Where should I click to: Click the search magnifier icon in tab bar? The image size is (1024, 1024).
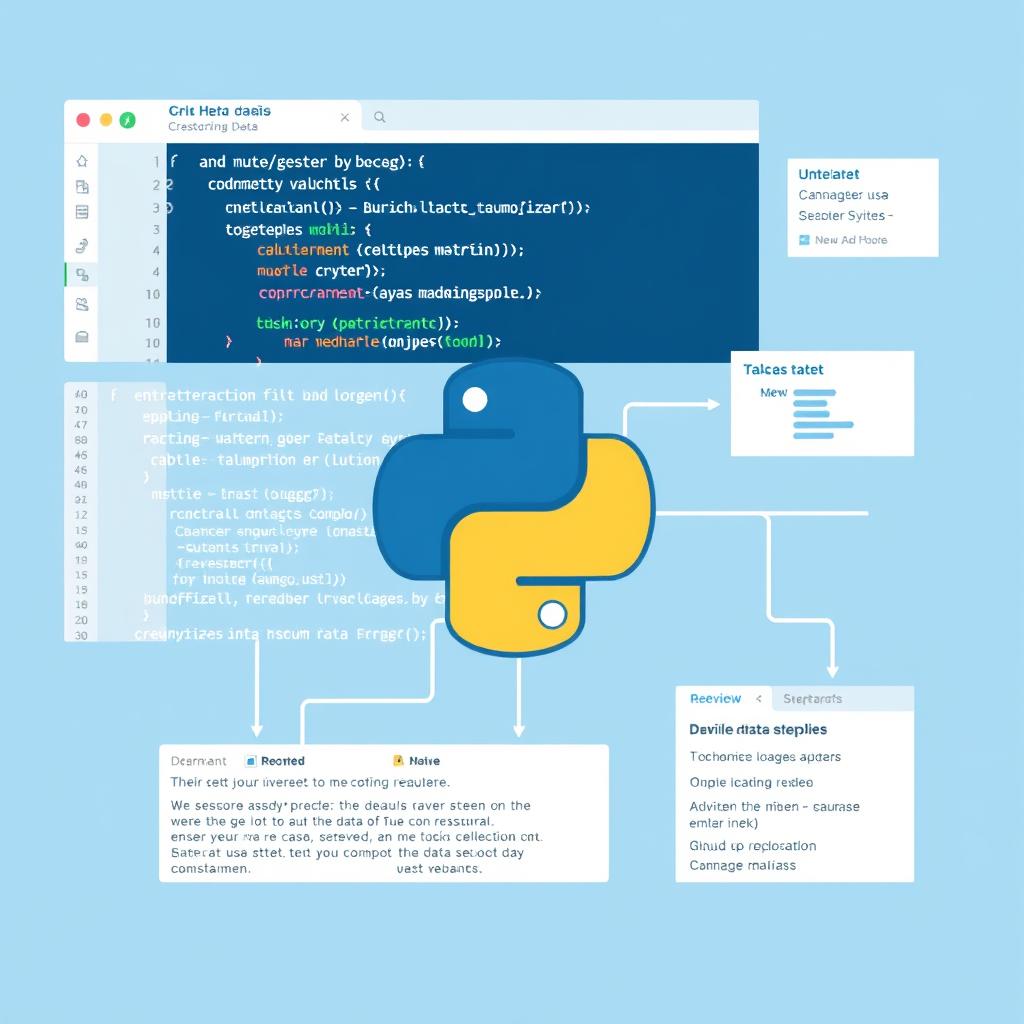380,118
